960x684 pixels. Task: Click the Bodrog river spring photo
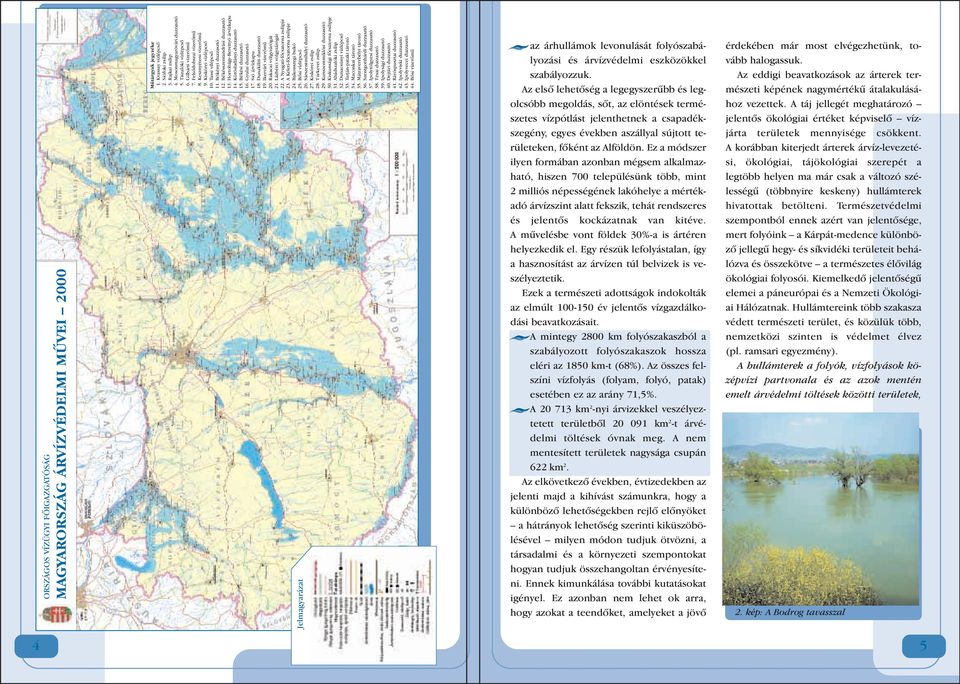(x=820, y=509)
